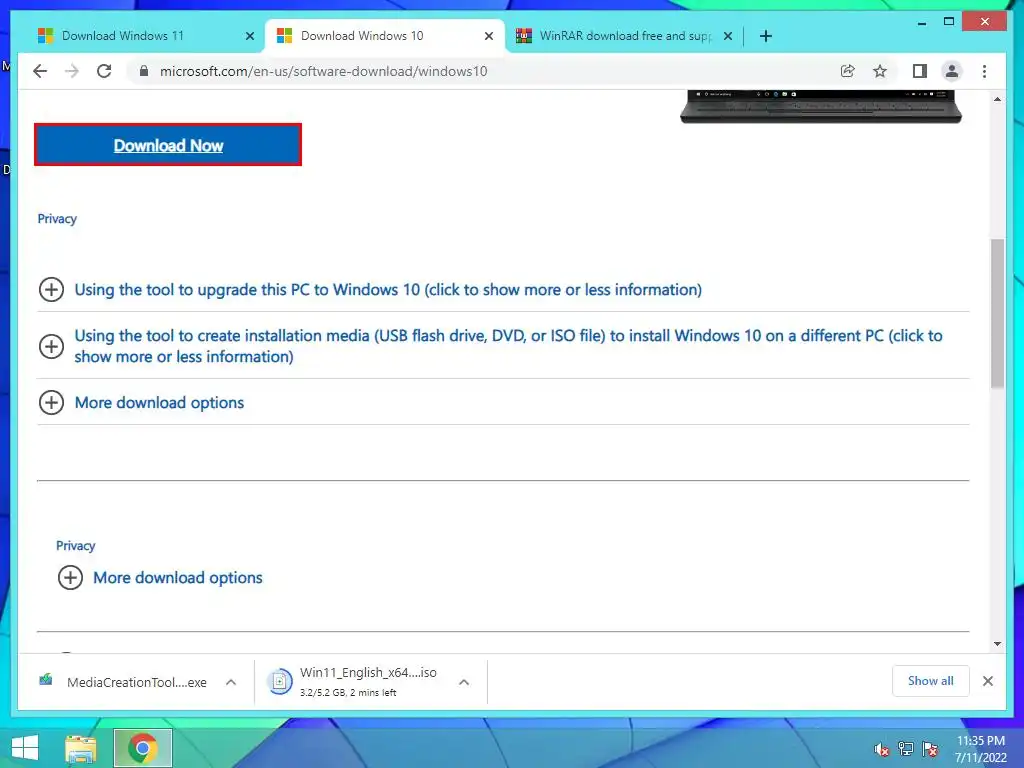Click the Download Now button
The image size is (1024, 768).
168,144
